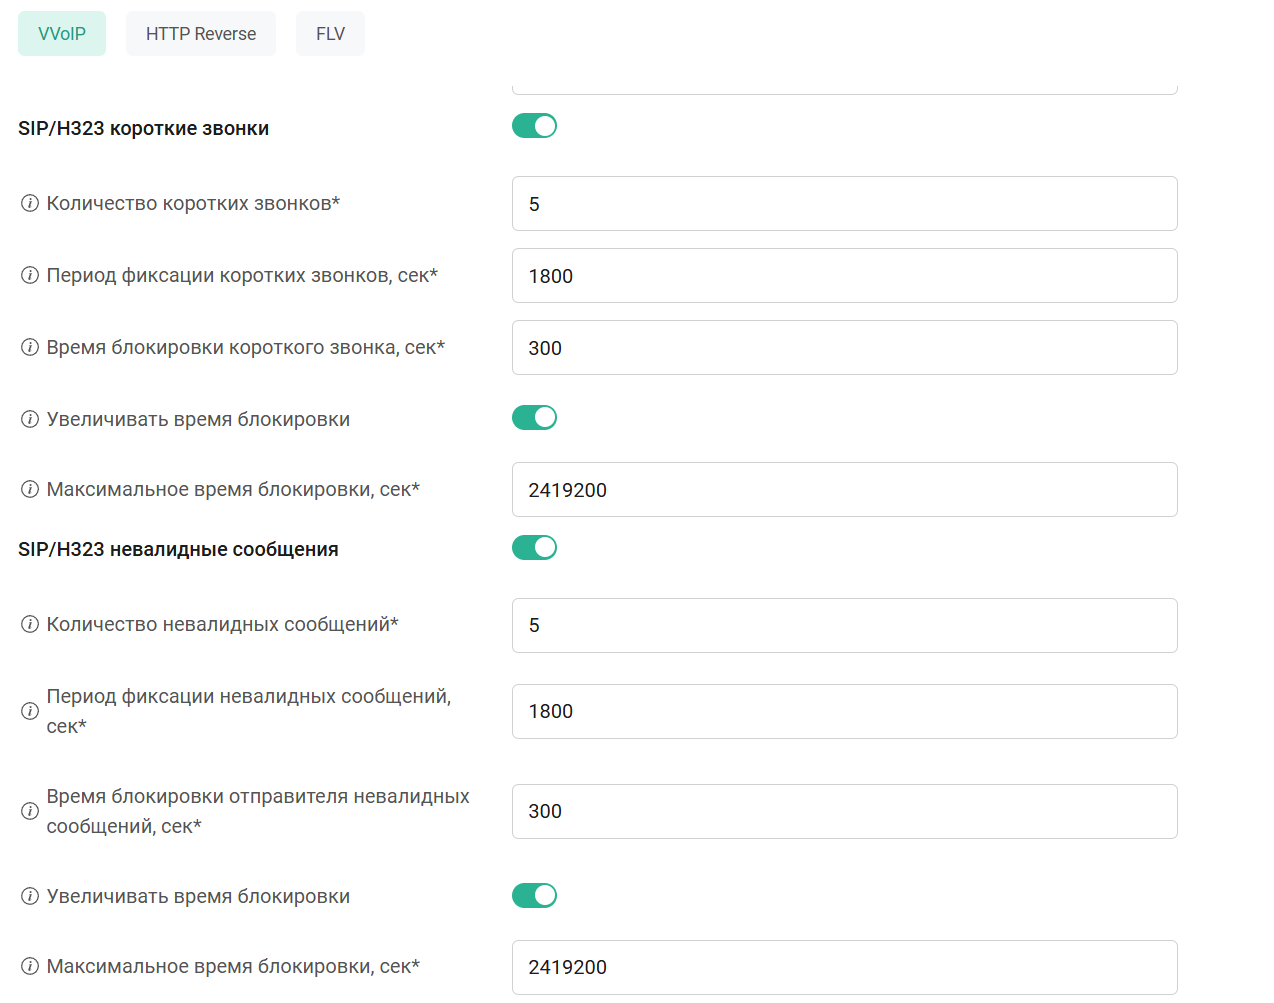Click info icon for Время блокировки отправителя
Image resolution: width=1274 pixels, height=1003 pixels.
point(30,811)
